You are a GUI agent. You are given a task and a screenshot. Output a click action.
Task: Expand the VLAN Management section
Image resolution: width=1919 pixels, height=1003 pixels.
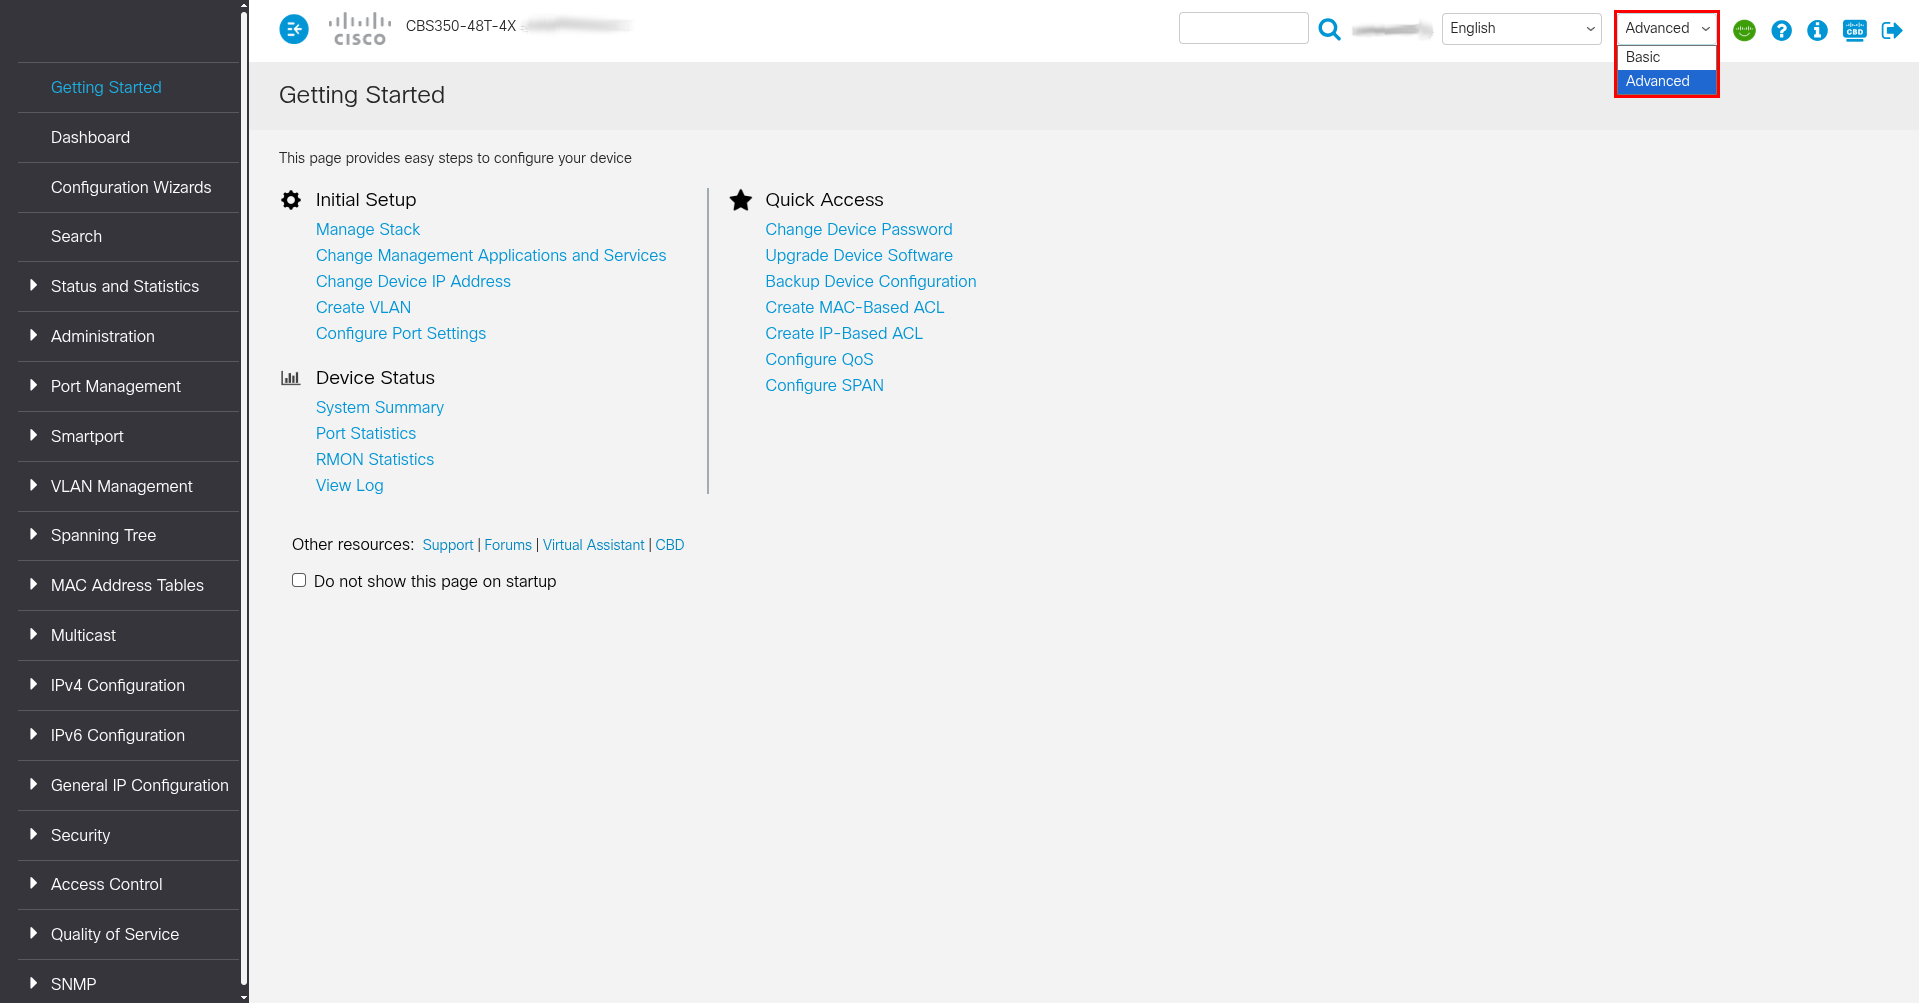click(121, 486)
